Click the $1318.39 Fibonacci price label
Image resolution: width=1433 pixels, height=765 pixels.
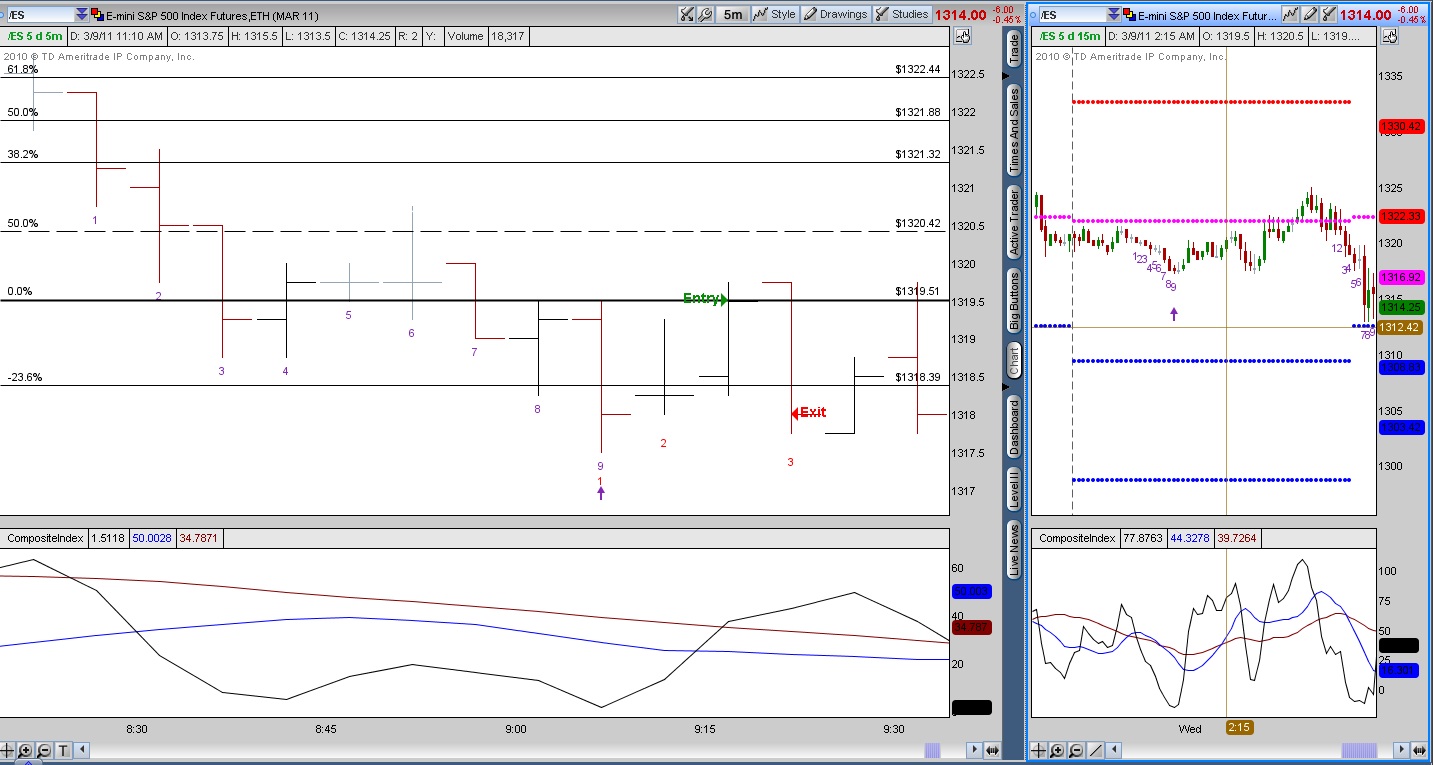coord(918,378)
